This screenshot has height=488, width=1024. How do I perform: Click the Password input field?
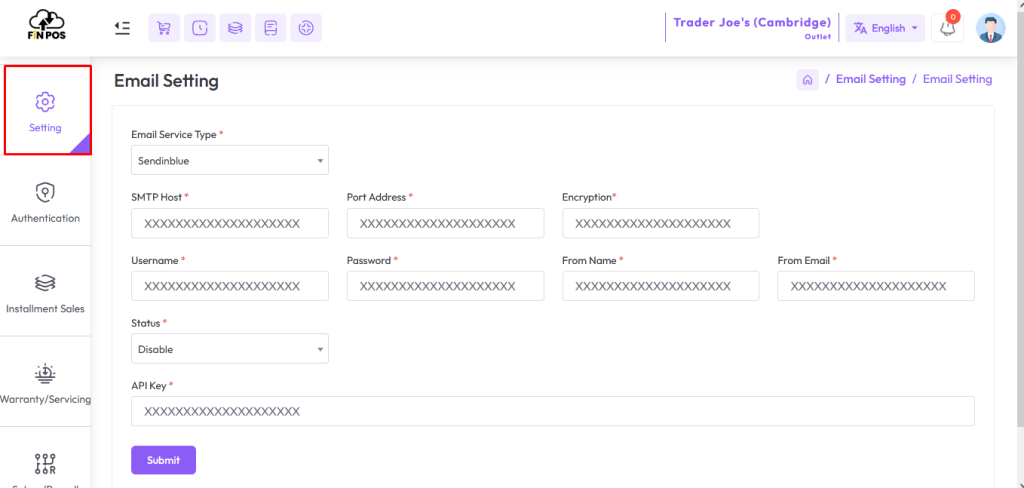pos(445,286)
